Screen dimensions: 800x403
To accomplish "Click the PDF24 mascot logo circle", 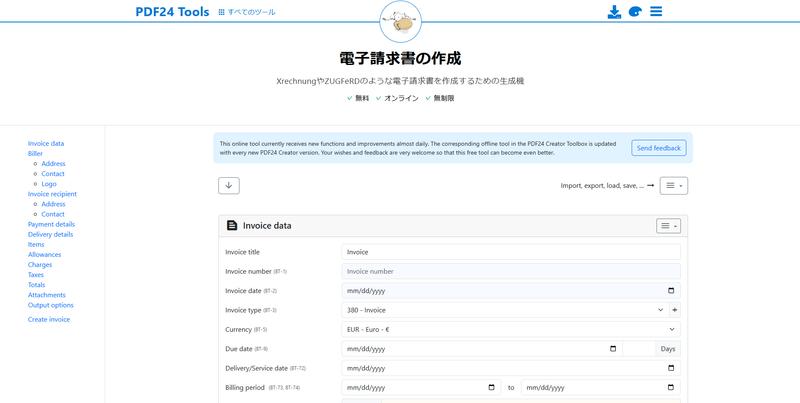I will (401, 21).
